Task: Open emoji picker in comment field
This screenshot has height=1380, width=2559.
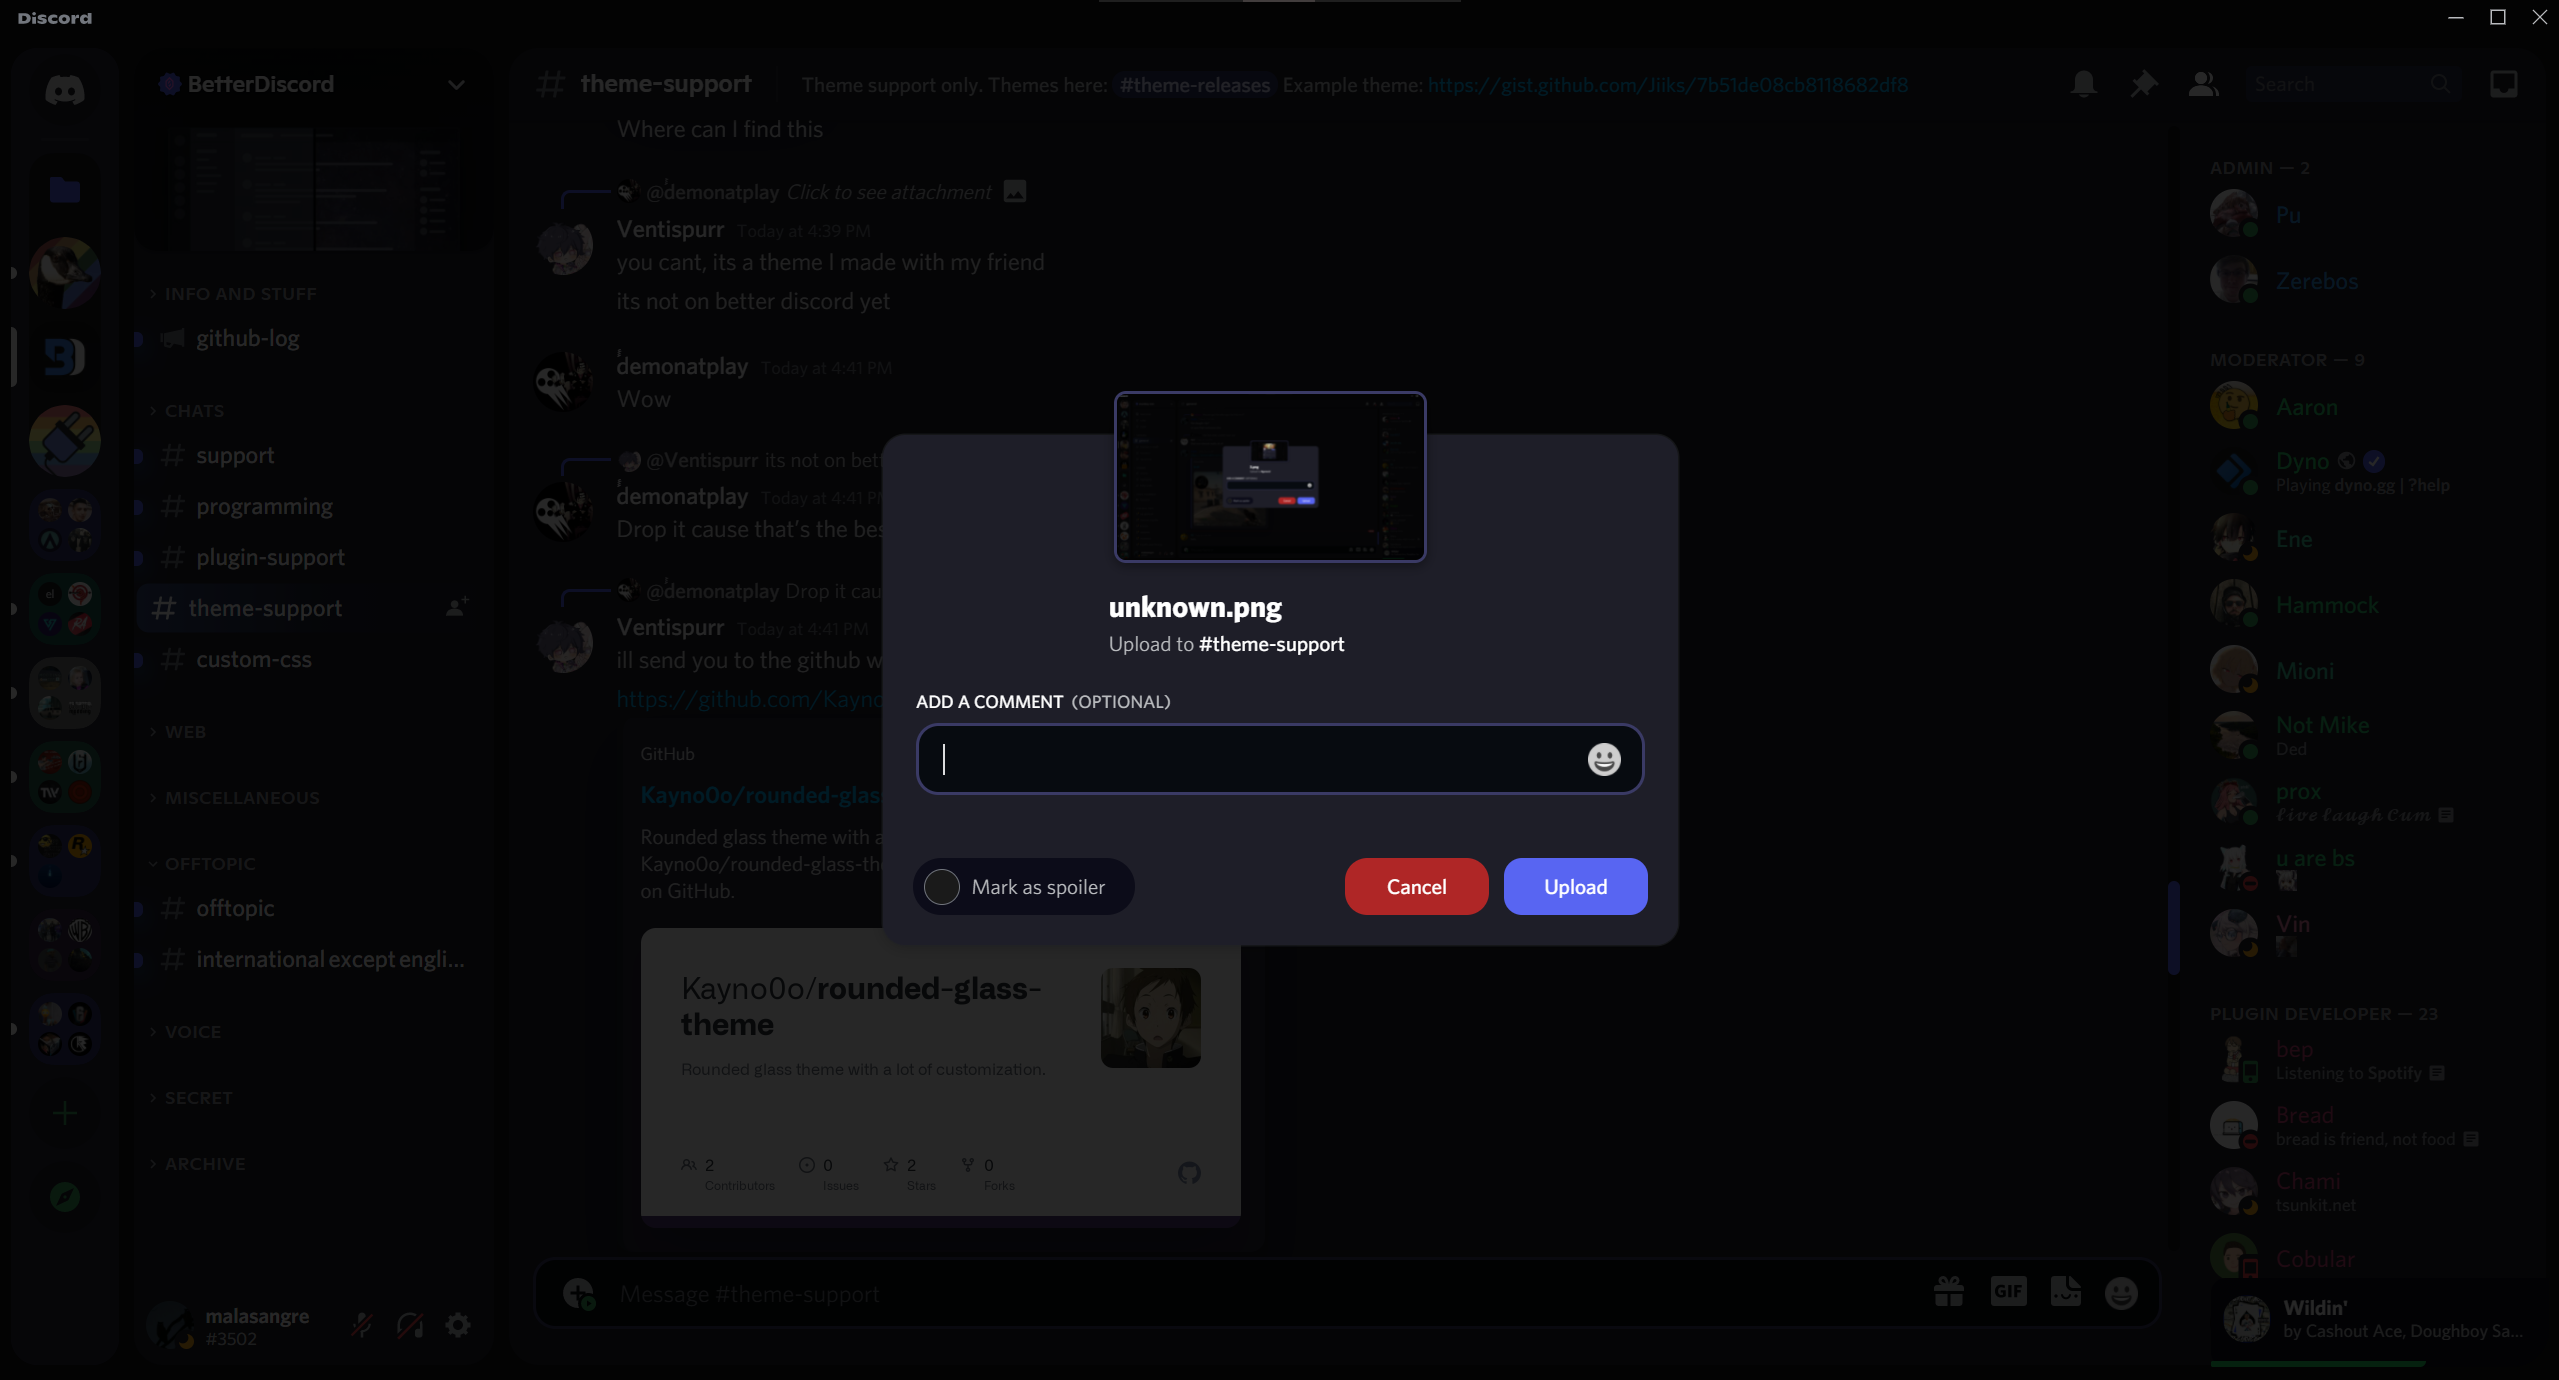Action: click(x=1604, y=759)
